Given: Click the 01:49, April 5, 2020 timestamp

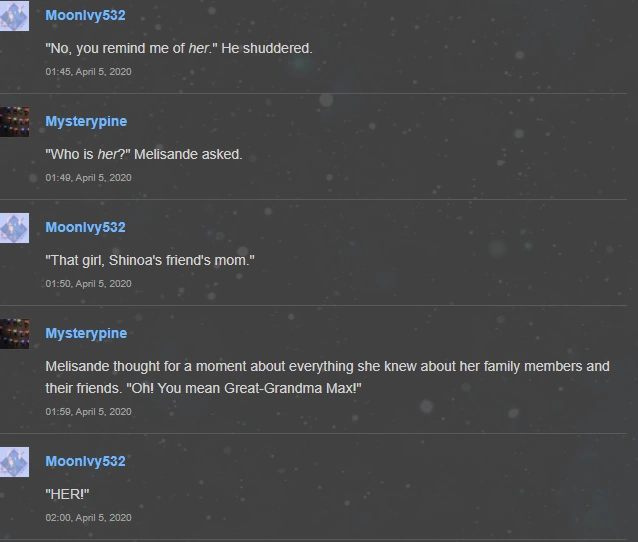Looking at the screenshot, I should tap(88, 178).
